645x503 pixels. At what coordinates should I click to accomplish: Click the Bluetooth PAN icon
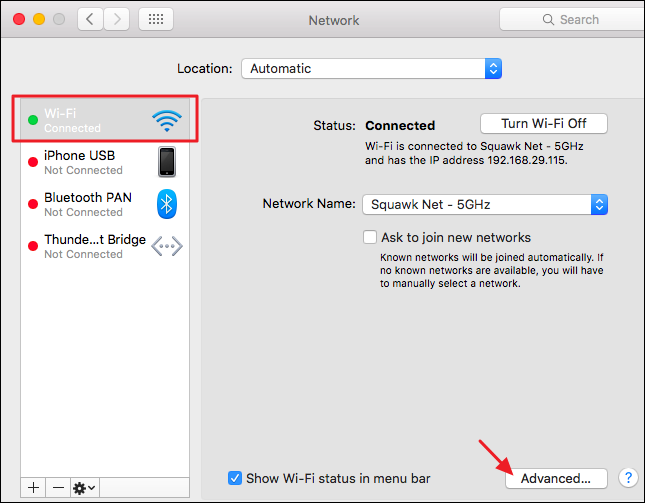point(167,204)
